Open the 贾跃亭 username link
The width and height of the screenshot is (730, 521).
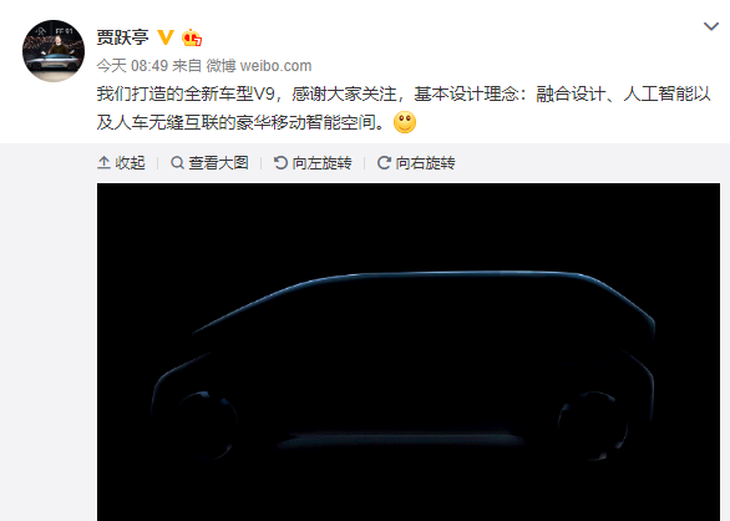[122, 37]
